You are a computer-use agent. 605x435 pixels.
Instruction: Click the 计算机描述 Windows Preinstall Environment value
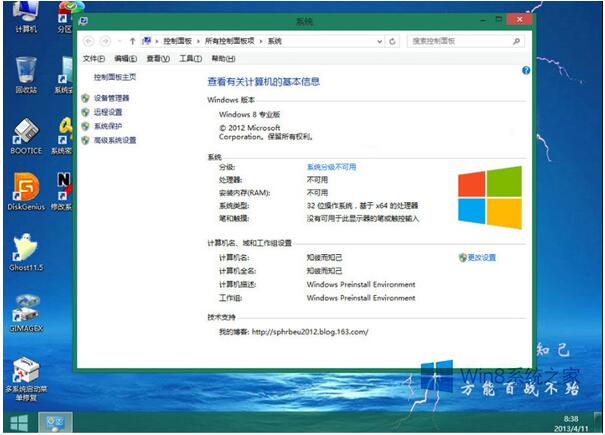tap(361, 284)
